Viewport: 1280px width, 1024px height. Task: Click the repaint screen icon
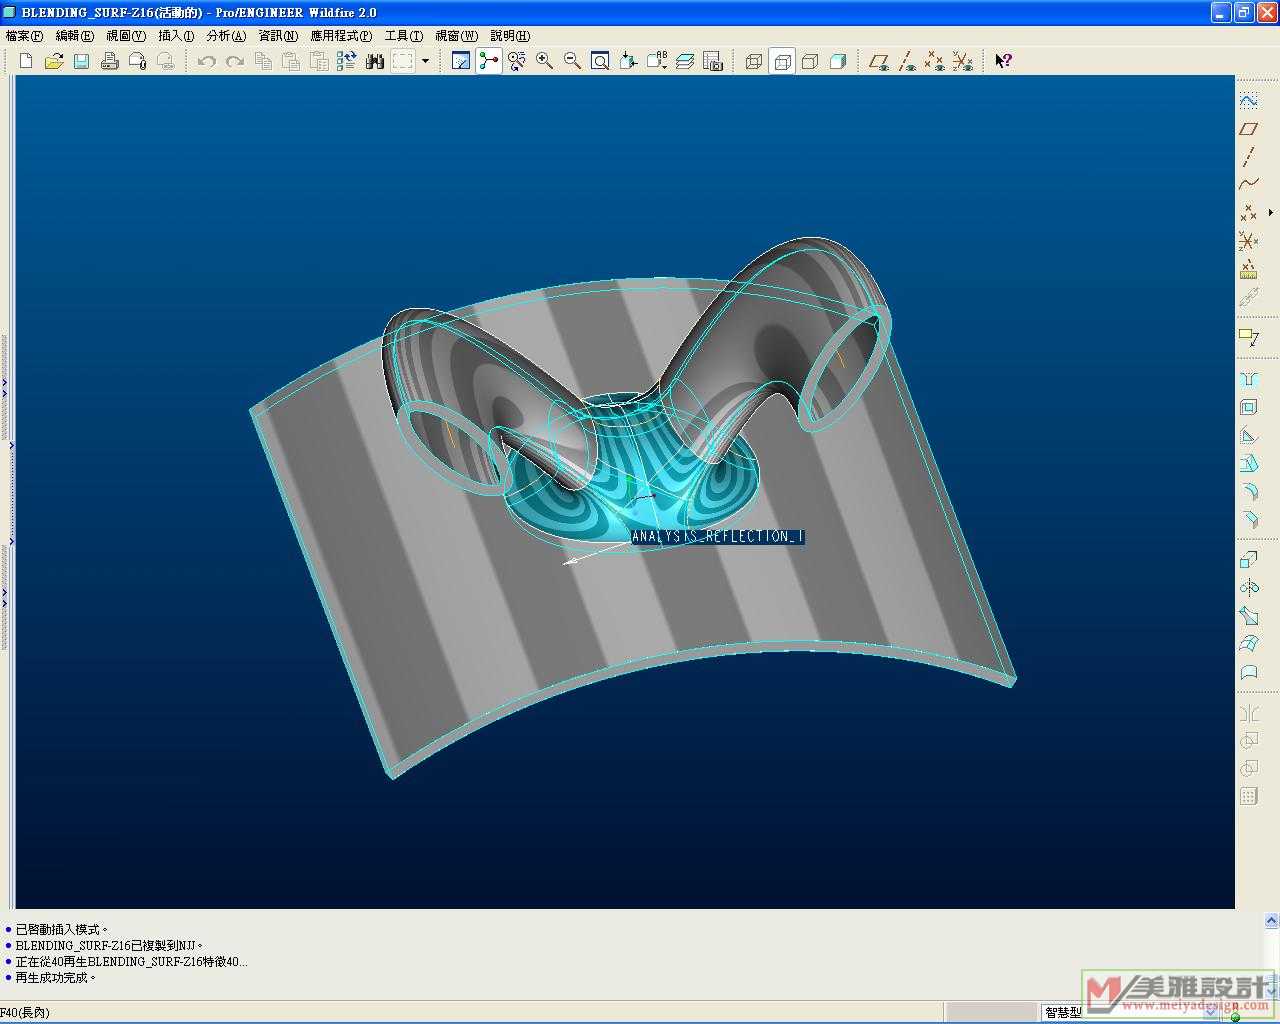pyautogui.click(x=461, y=61)
